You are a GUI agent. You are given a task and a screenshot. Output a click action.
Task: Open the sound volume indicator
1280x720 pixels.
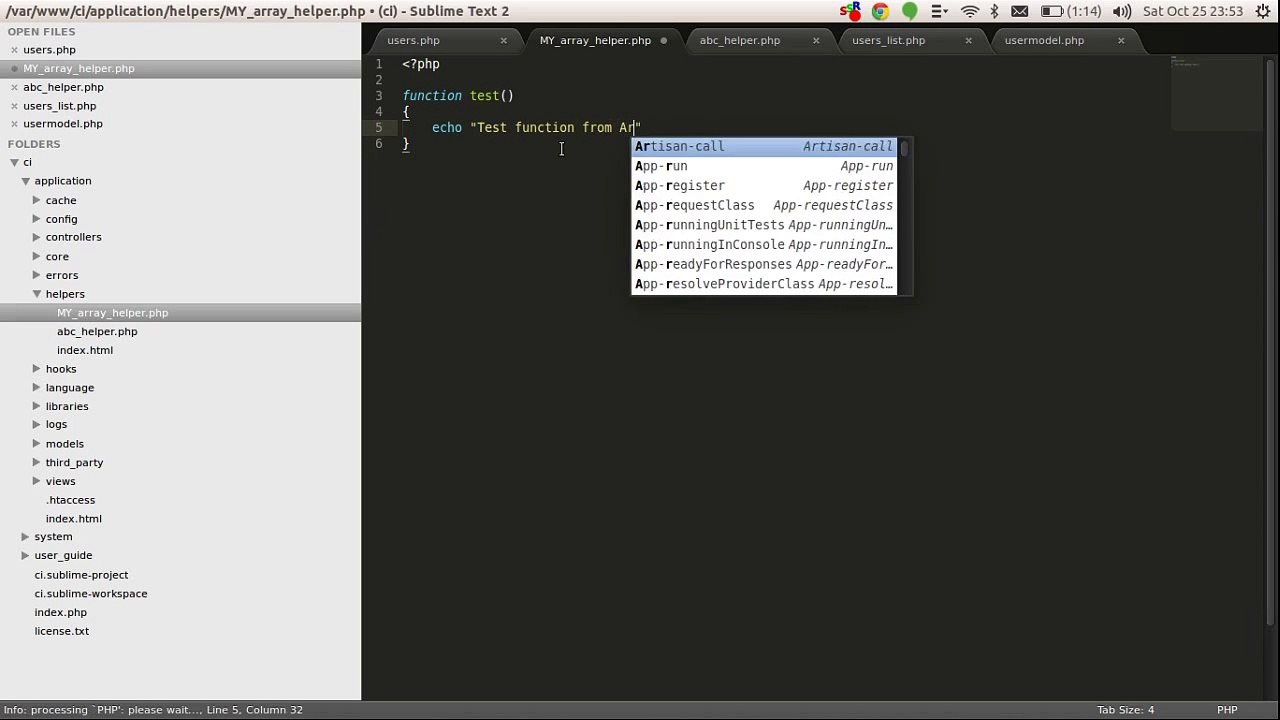pyautogui.click(x=1122, y=11)
